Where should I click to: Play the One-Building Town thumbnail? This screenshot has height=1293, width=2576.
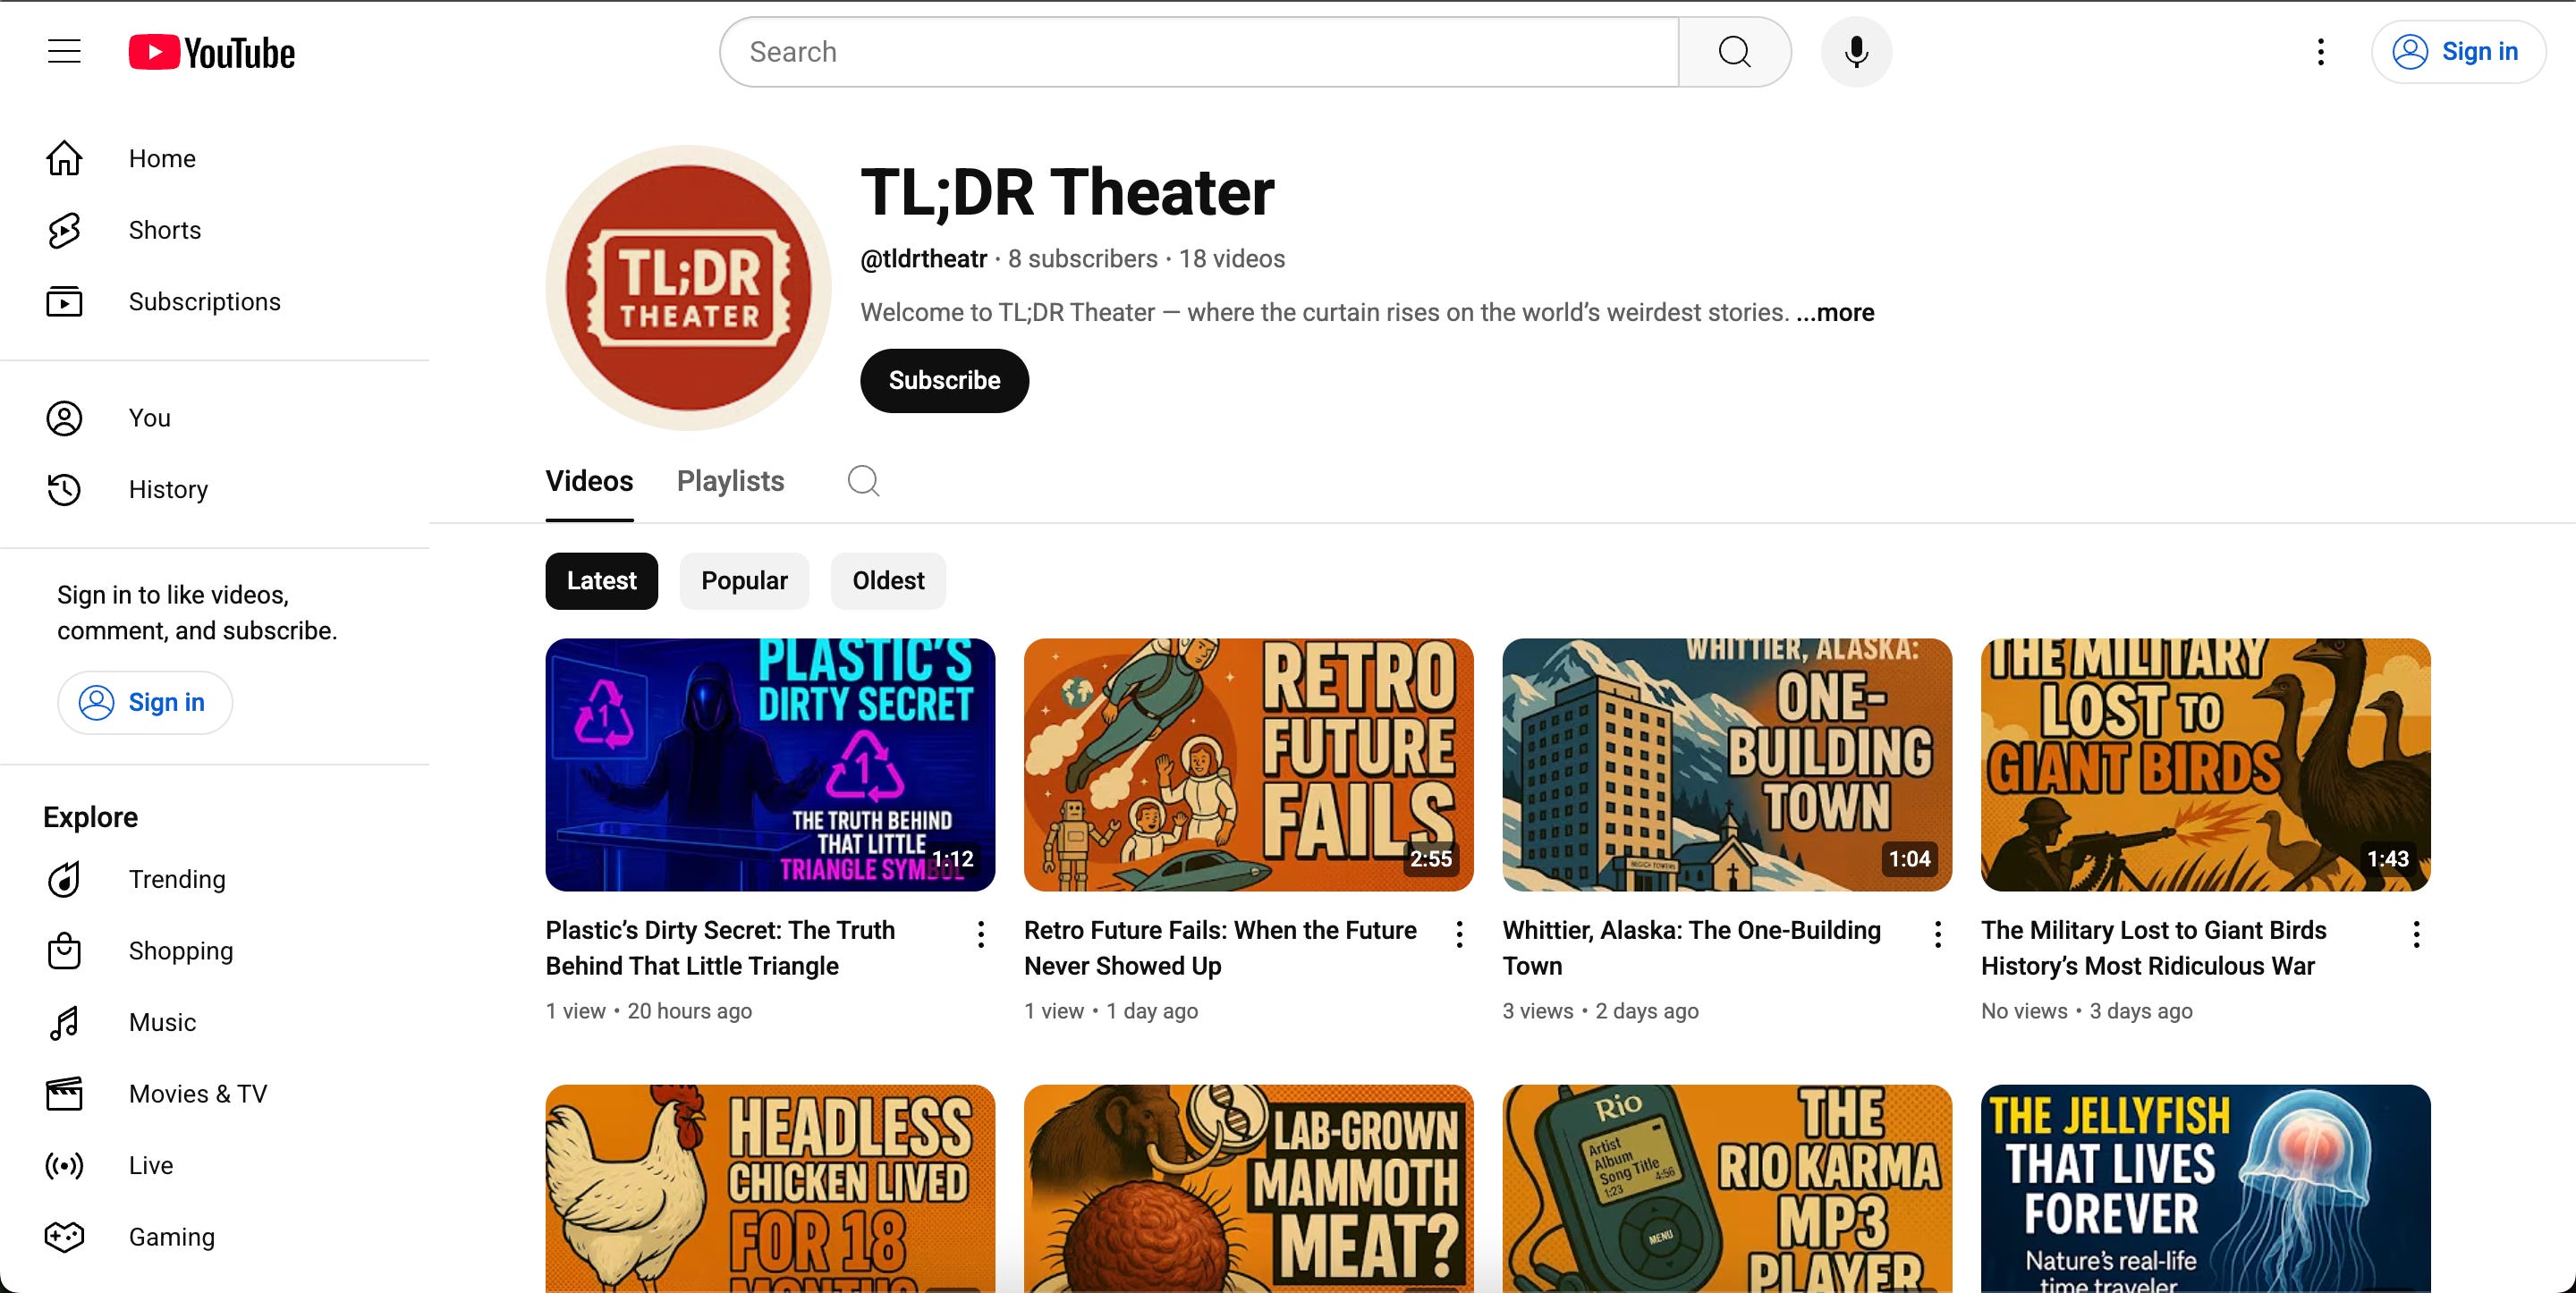[x=1727, y=765]
